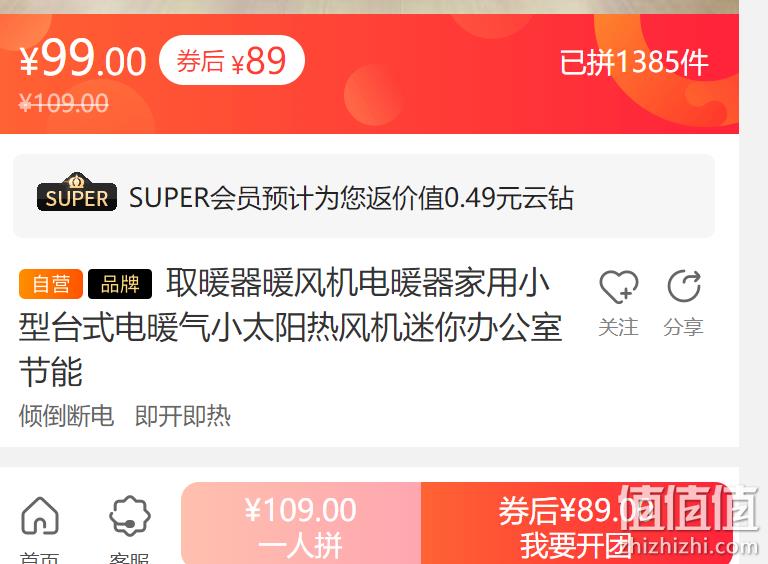This screenshot has height=564, width=768.
Task: Tap the 取暖器暖风机 product title text
Action: point(290,327)
